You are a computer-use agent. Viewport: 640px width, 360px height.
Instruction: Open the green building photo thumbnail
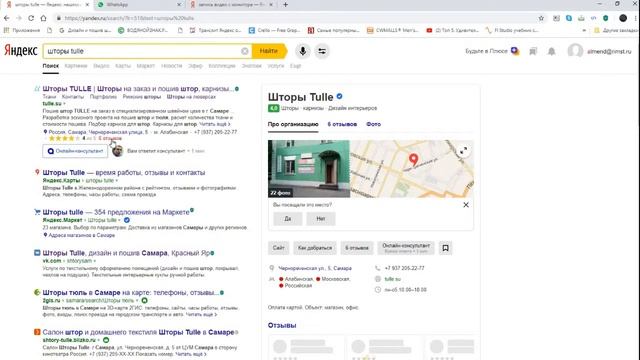(x=309, y=169)
